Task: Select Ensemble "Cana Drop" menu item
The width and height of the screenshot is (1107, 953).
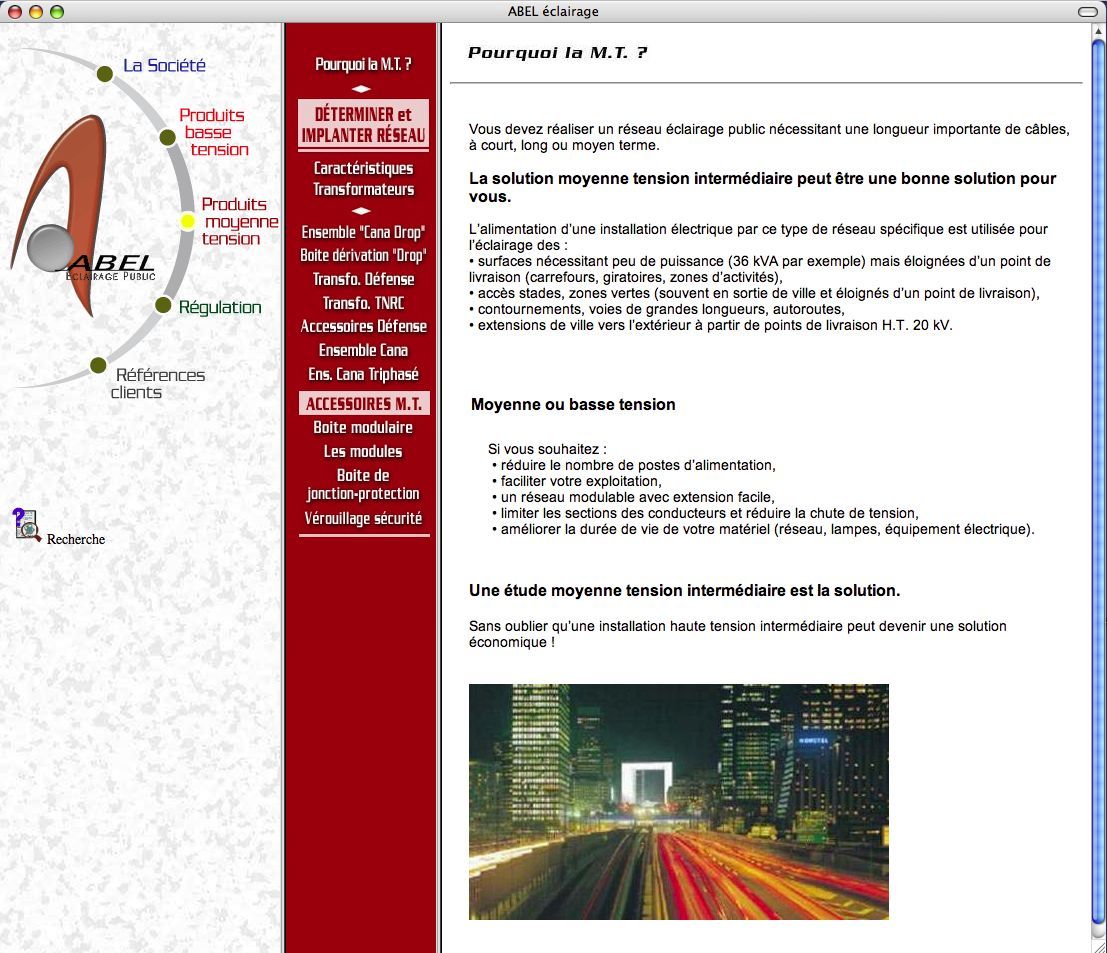Action: (363, 232)
